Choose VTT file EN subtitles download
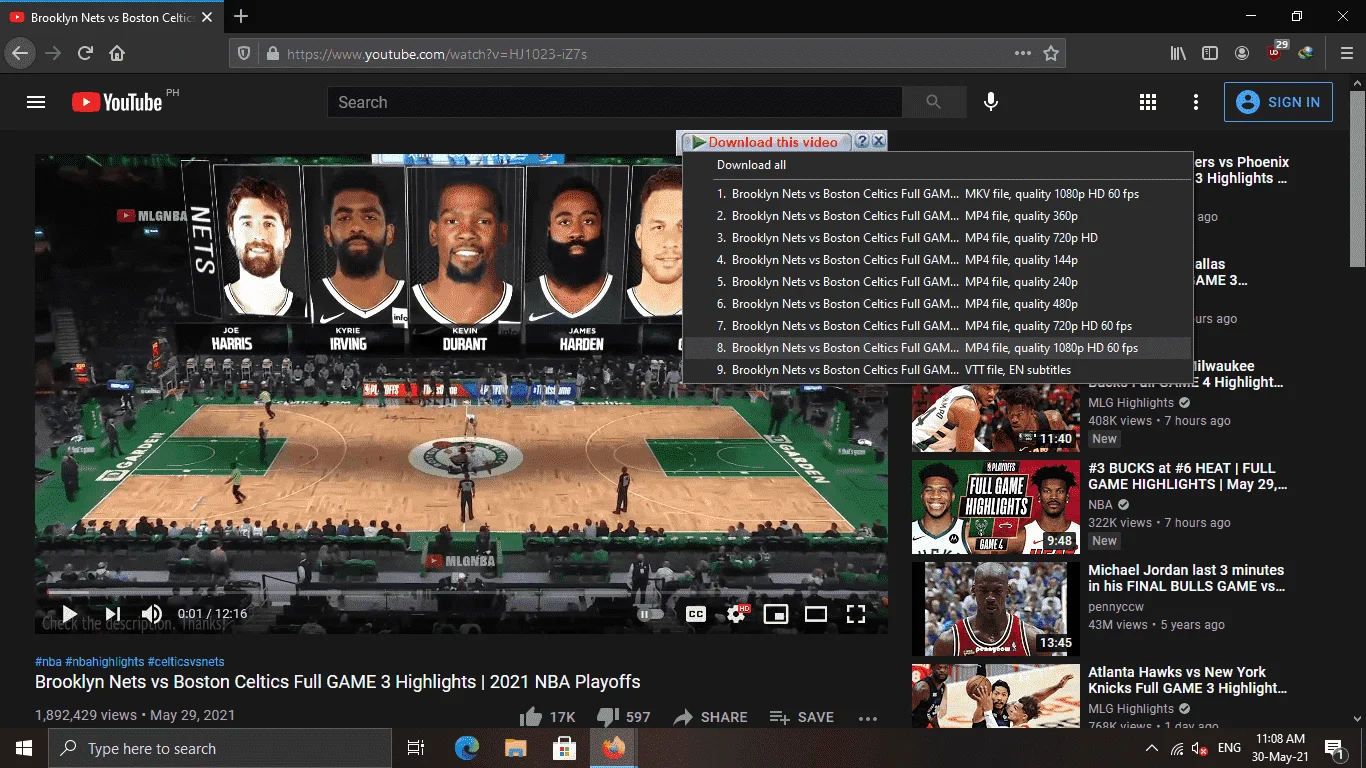Viewport: 1366px width, 768px height. [x=938, y=370]
